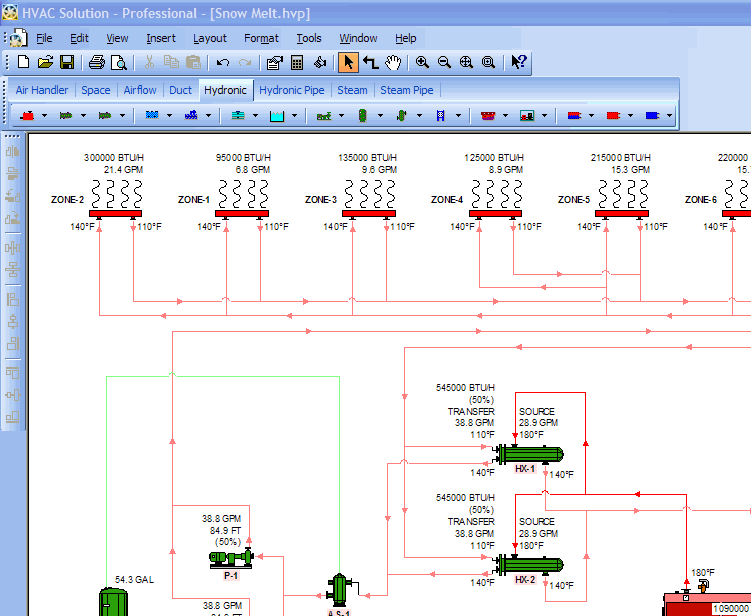The image size is (751, 616).
Task: Open dropdown beside green pump icon
Action: tap(341, 115)
